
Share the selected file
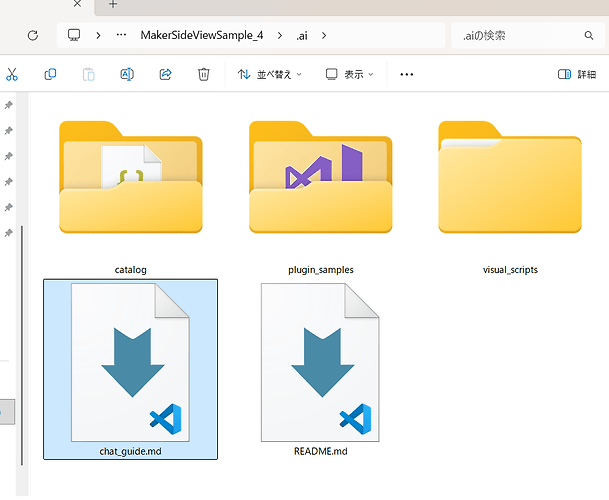[x=165, y=74]
